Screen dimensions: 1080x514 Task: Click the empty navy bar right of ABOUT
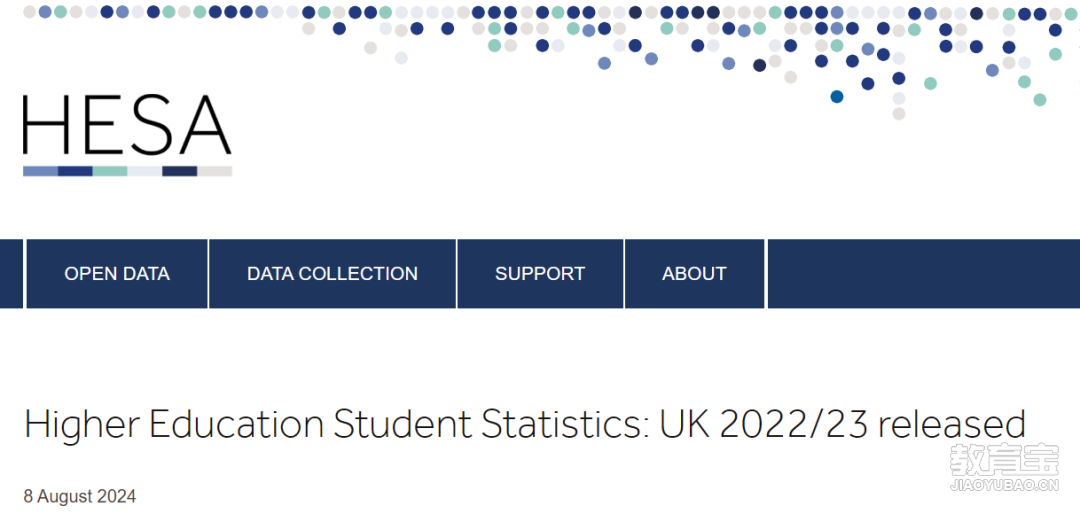pyautogui.click(x=924, y=274)
